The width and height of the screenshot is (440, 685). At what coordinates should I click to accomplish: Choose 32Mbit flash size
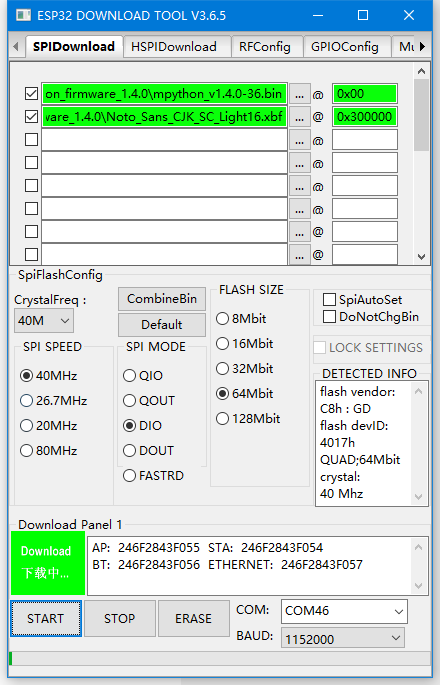click(x=244, y=369)
